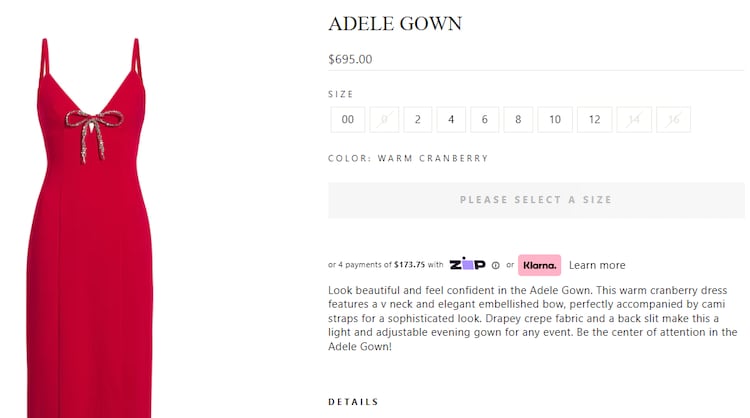Image resolution: width=750 pixels, height=418 pixels.
Task: Expand the Details section
Action: click(x=353, y=402)
